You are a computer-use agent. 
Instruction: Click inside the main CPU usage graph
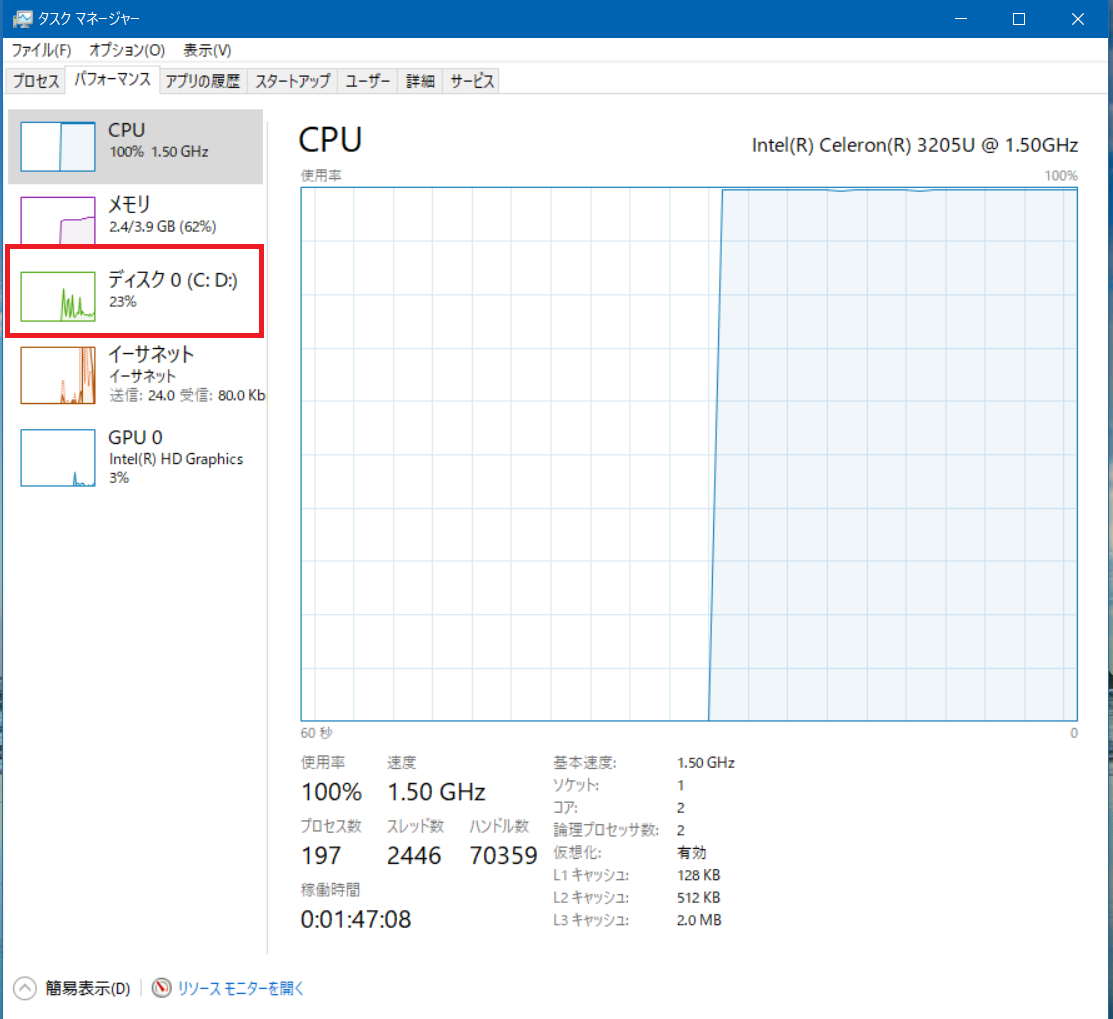pos(688,453)
